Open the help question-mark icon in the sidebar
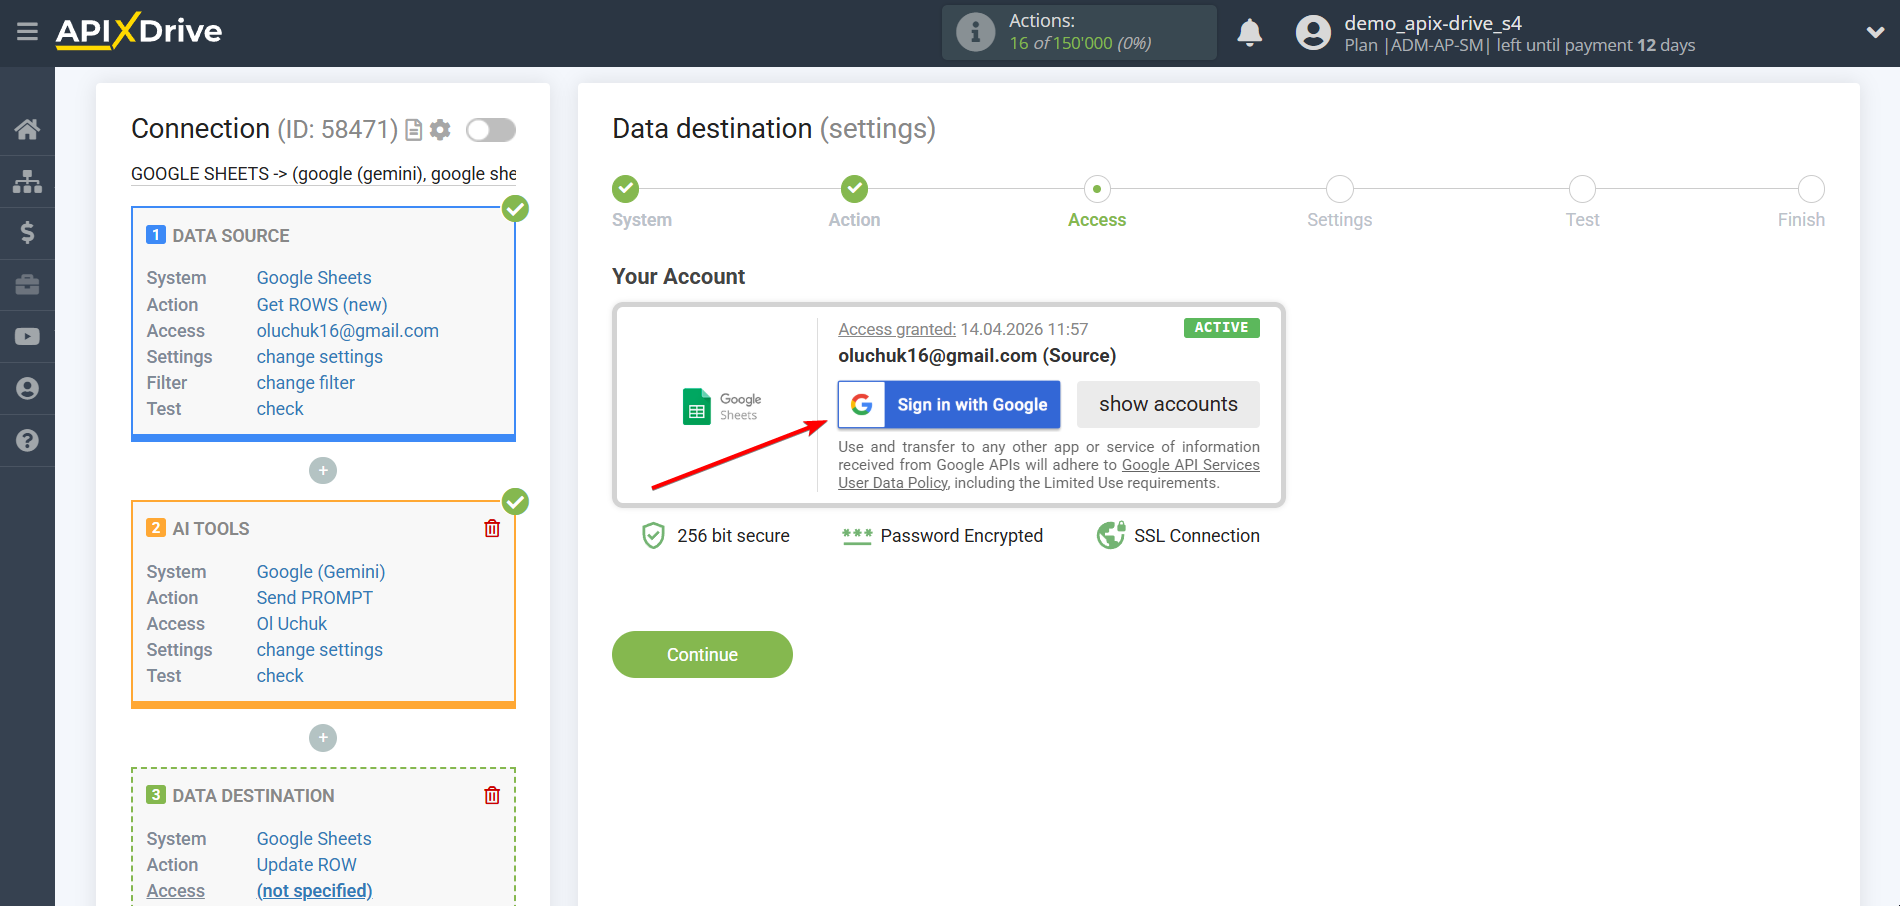1900x906 pixels. coord(27,440)
